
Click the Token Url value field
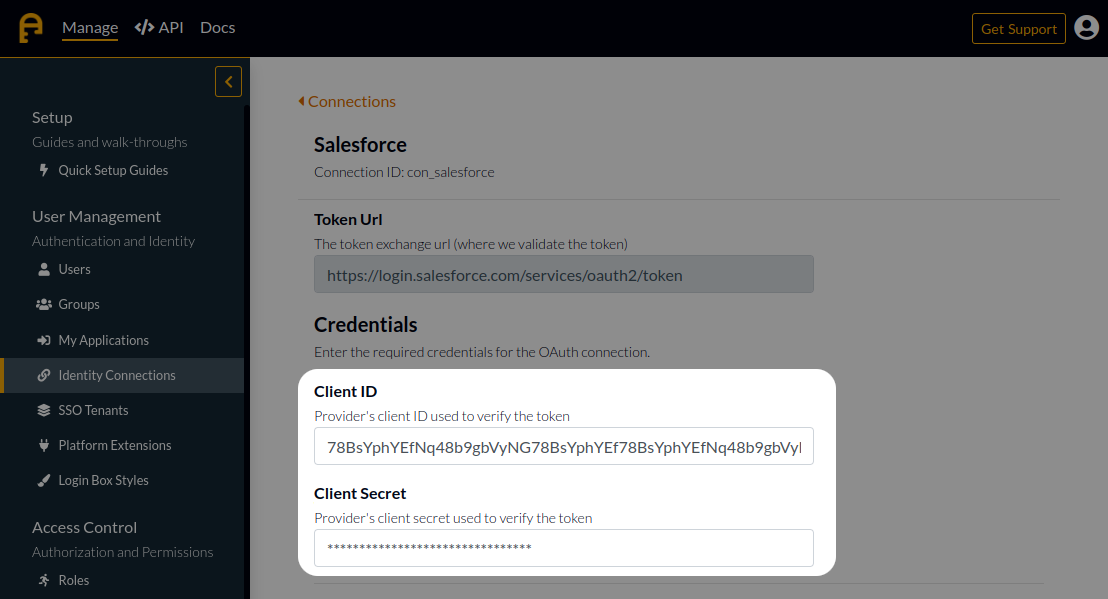pyautogui.click(x=563, y=274)
